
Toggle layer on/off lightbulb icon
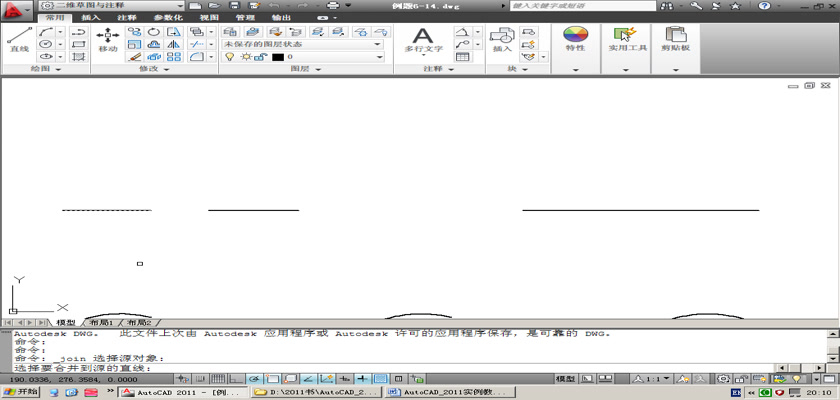(230, 57)
